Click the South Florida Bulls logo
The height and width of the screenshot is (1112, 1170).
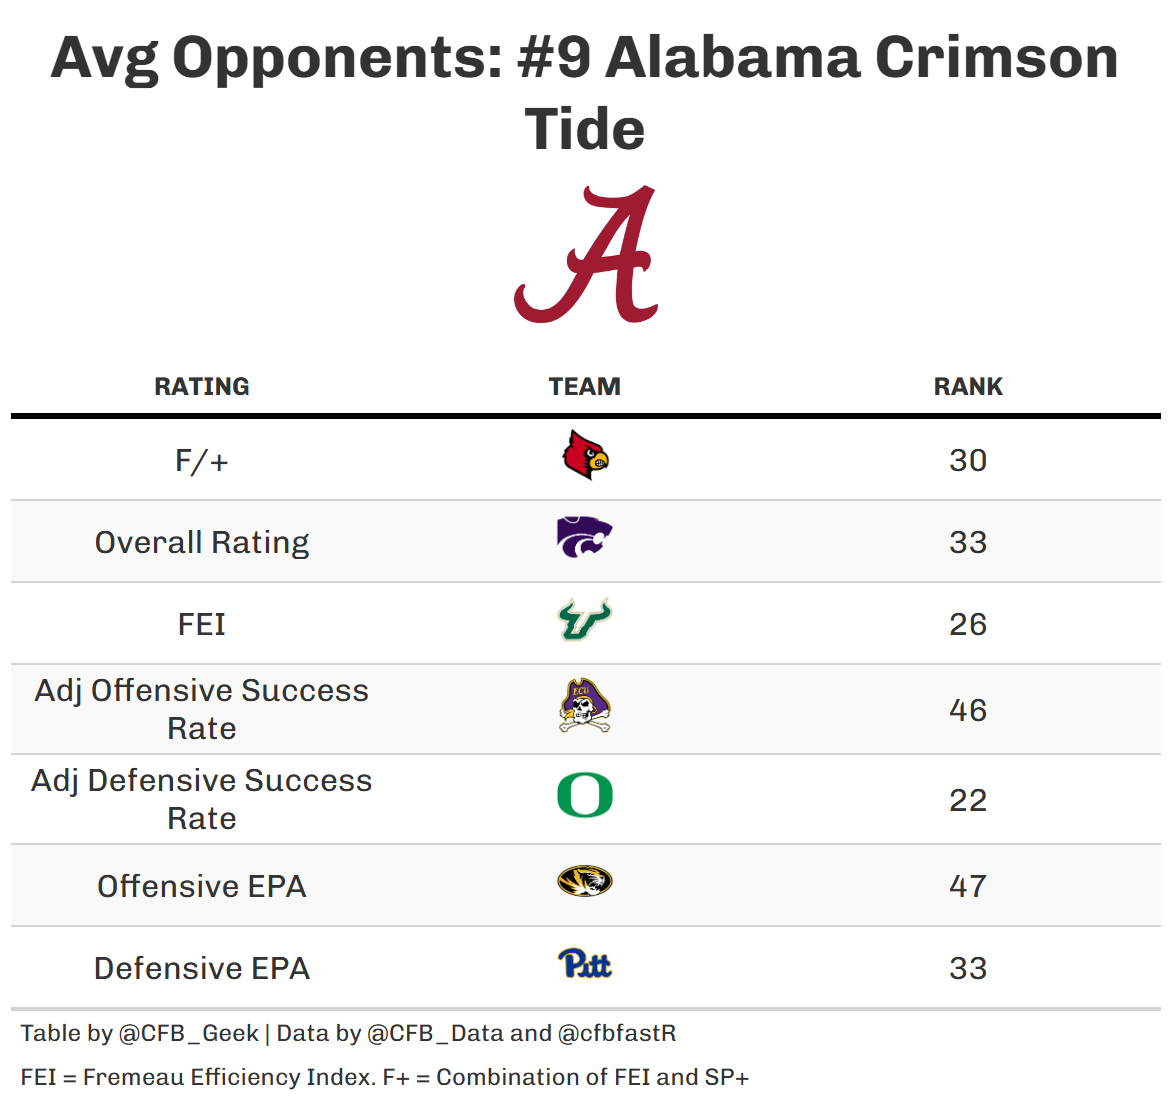tap(585, 620)
